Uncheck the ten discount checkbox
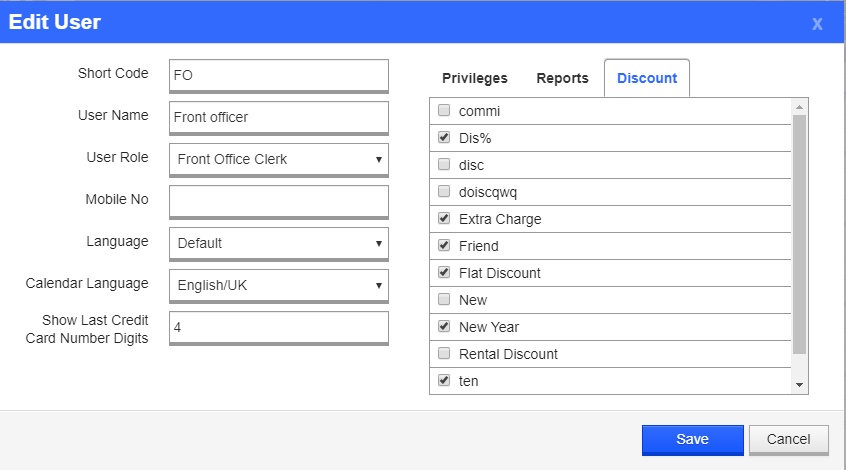The image size is (846, 470). 444,380
